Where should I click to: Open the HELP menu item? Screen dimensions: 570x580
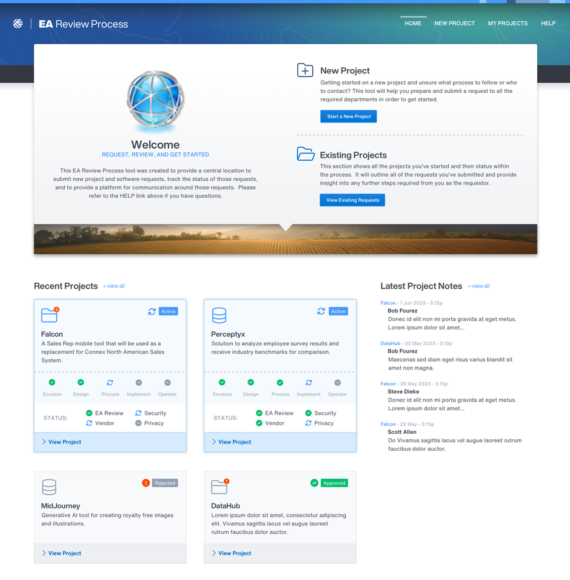548,23
